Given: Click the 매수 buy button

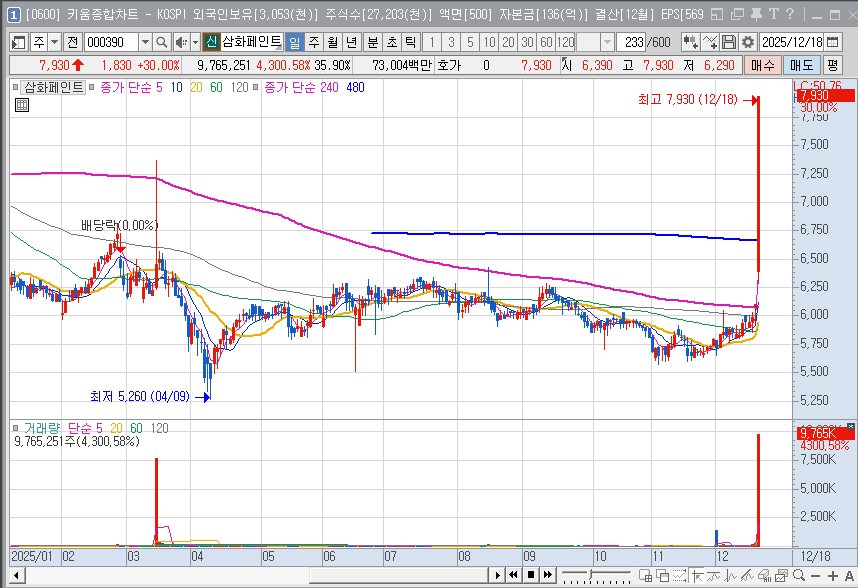Looking at the screenshot, I should [763, 65].
